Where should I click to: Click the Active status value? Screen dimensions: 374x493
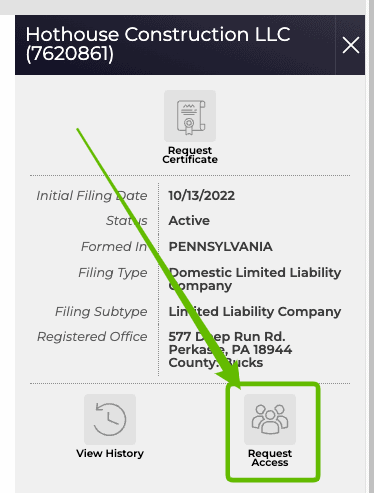[x=189, y=221]
